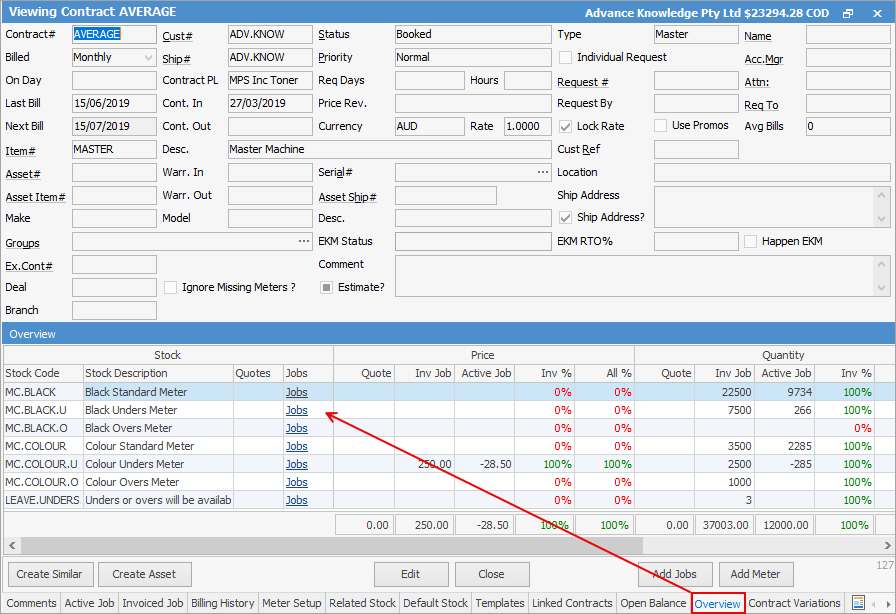Enable Ignore Missing Meters checkbox
896x614 pixels.
pos(170,287)
